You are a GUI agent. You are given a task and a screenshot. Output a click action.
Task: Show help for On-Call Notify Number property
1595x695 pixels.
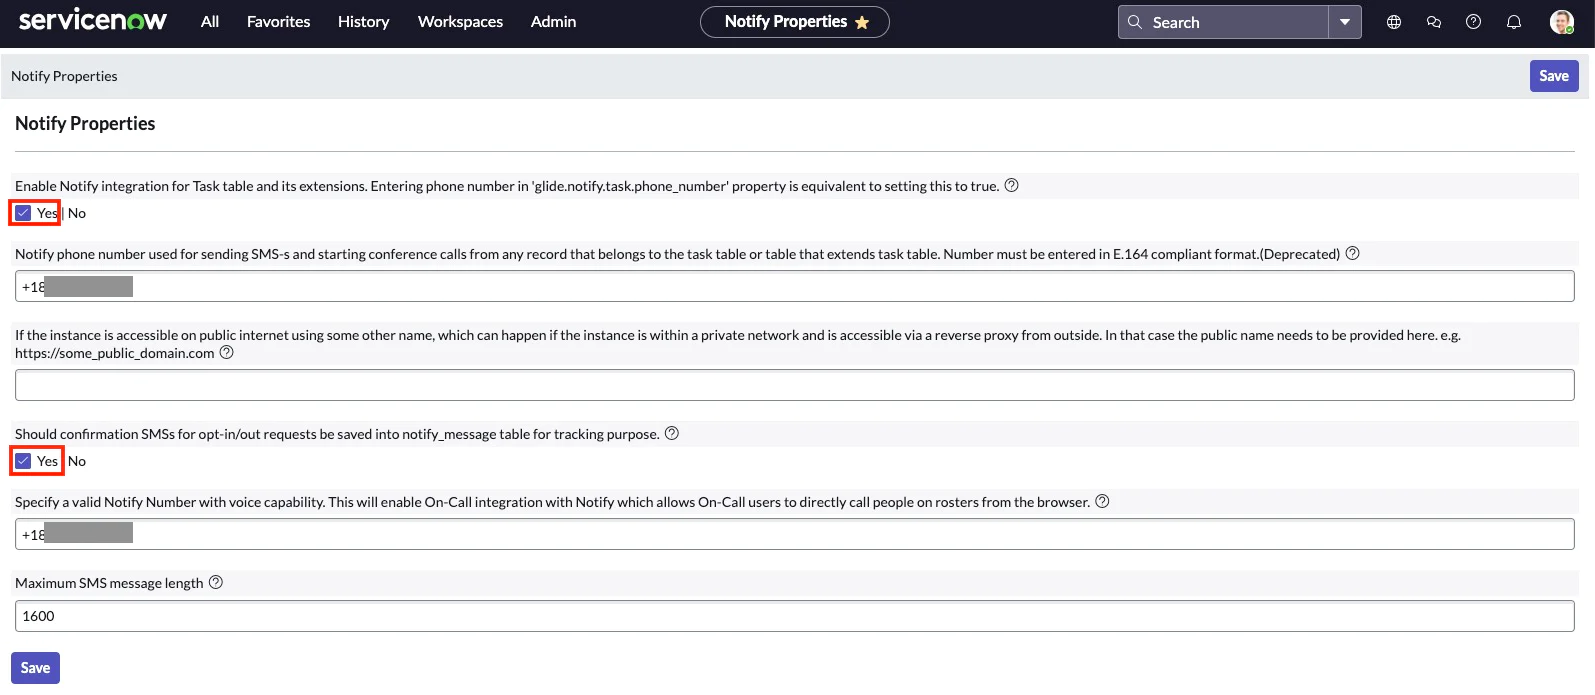(1103, 501)
